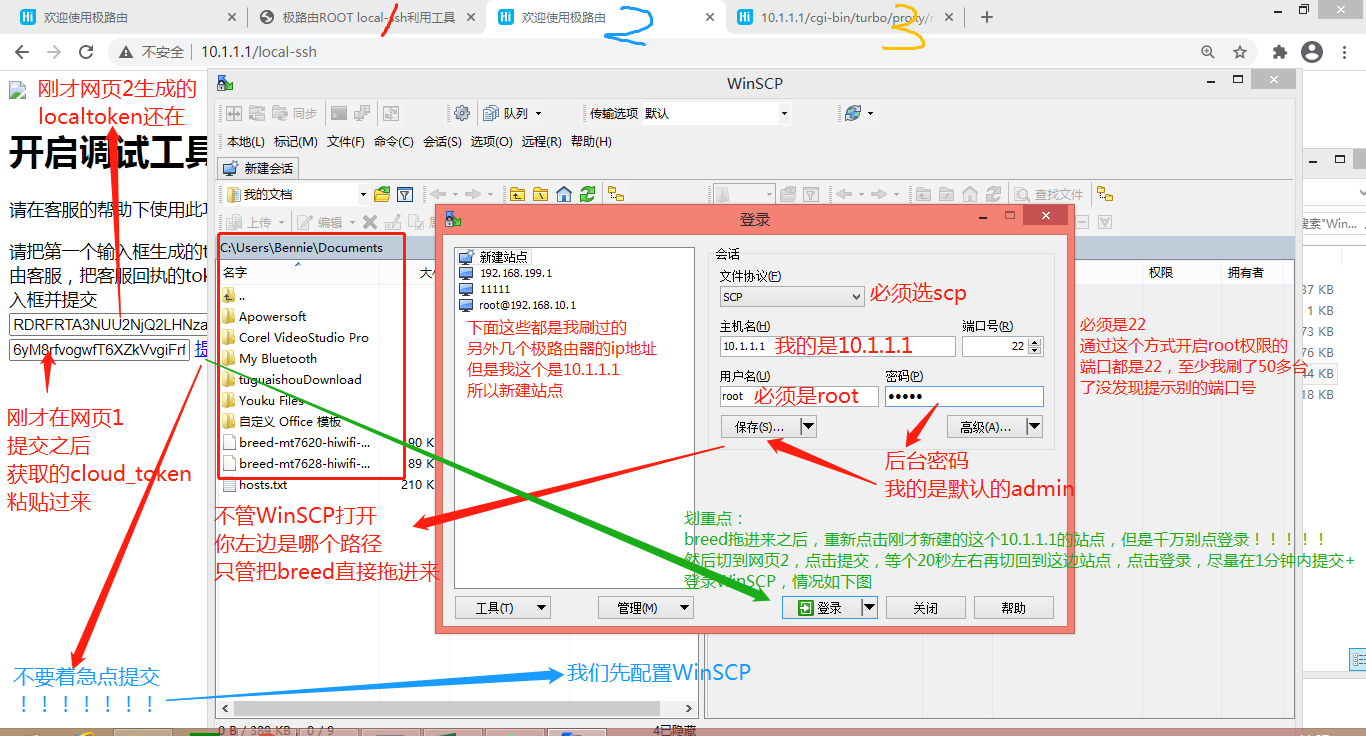
Task: Open the 命令(C) menu
Action: pos(394,142)
